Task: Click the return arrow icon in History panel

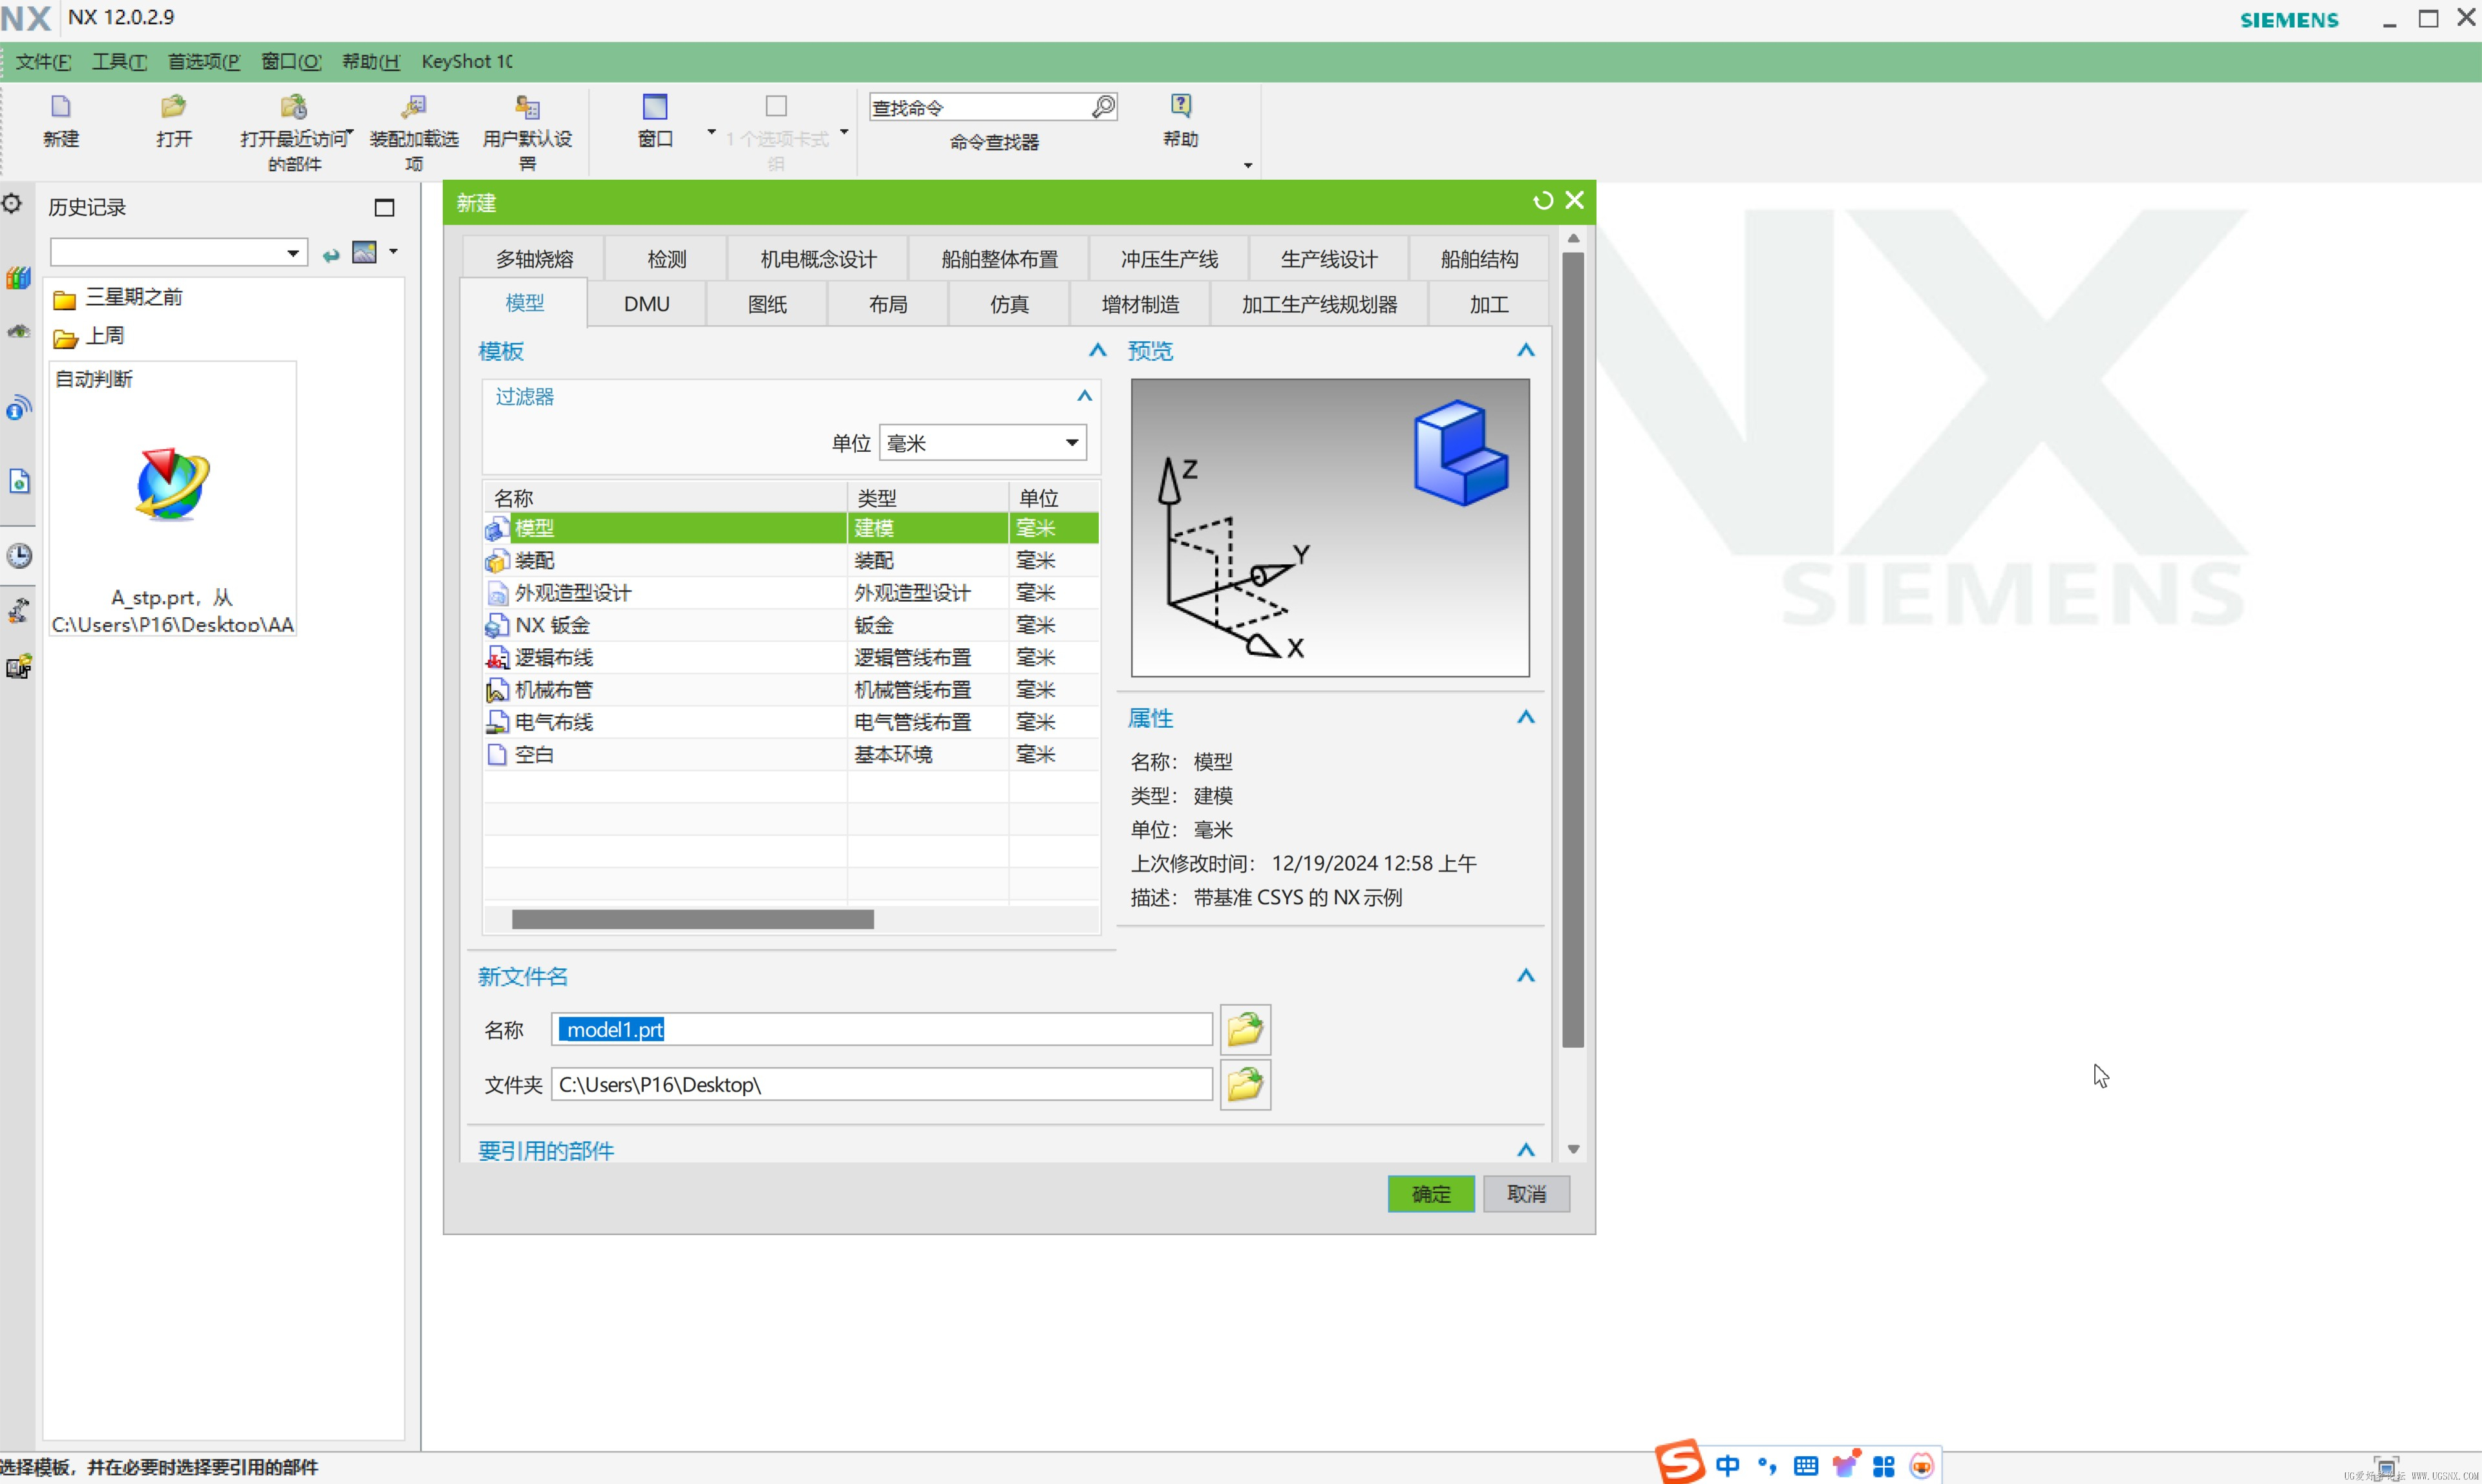Action: coord(331,256)
